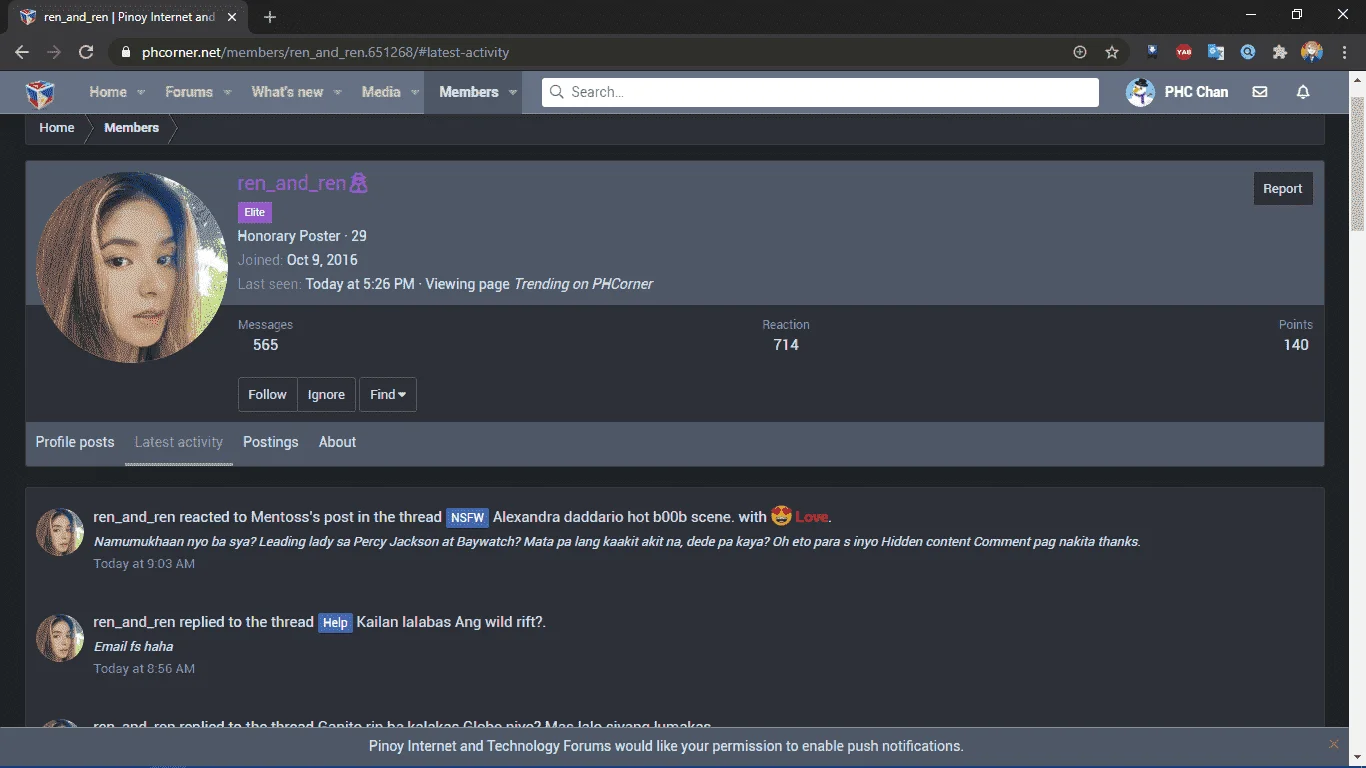
Task: Click the Google Translate extension icon
Action: coord(1216,52)
